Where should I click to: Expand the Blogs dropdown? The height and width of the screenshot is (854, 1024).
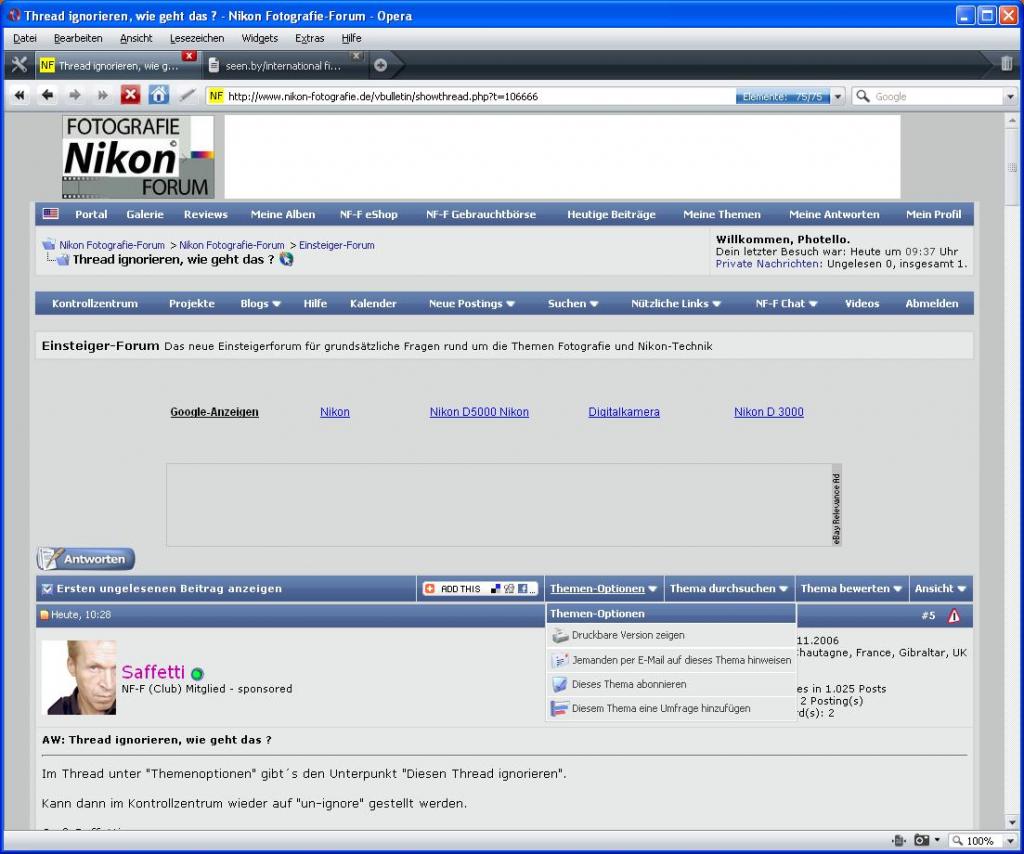pos(260,304)
